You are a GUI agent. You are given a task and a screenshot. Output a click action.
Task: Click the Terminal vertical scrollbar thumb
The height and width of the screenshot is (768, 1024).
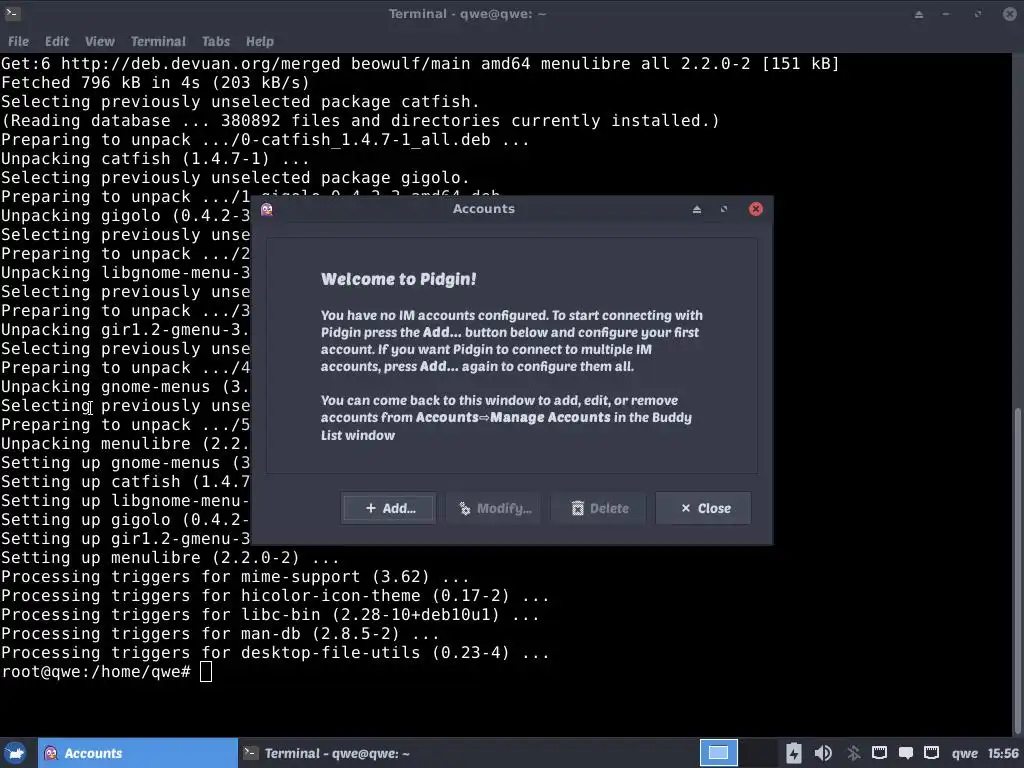coord(1018,569)
